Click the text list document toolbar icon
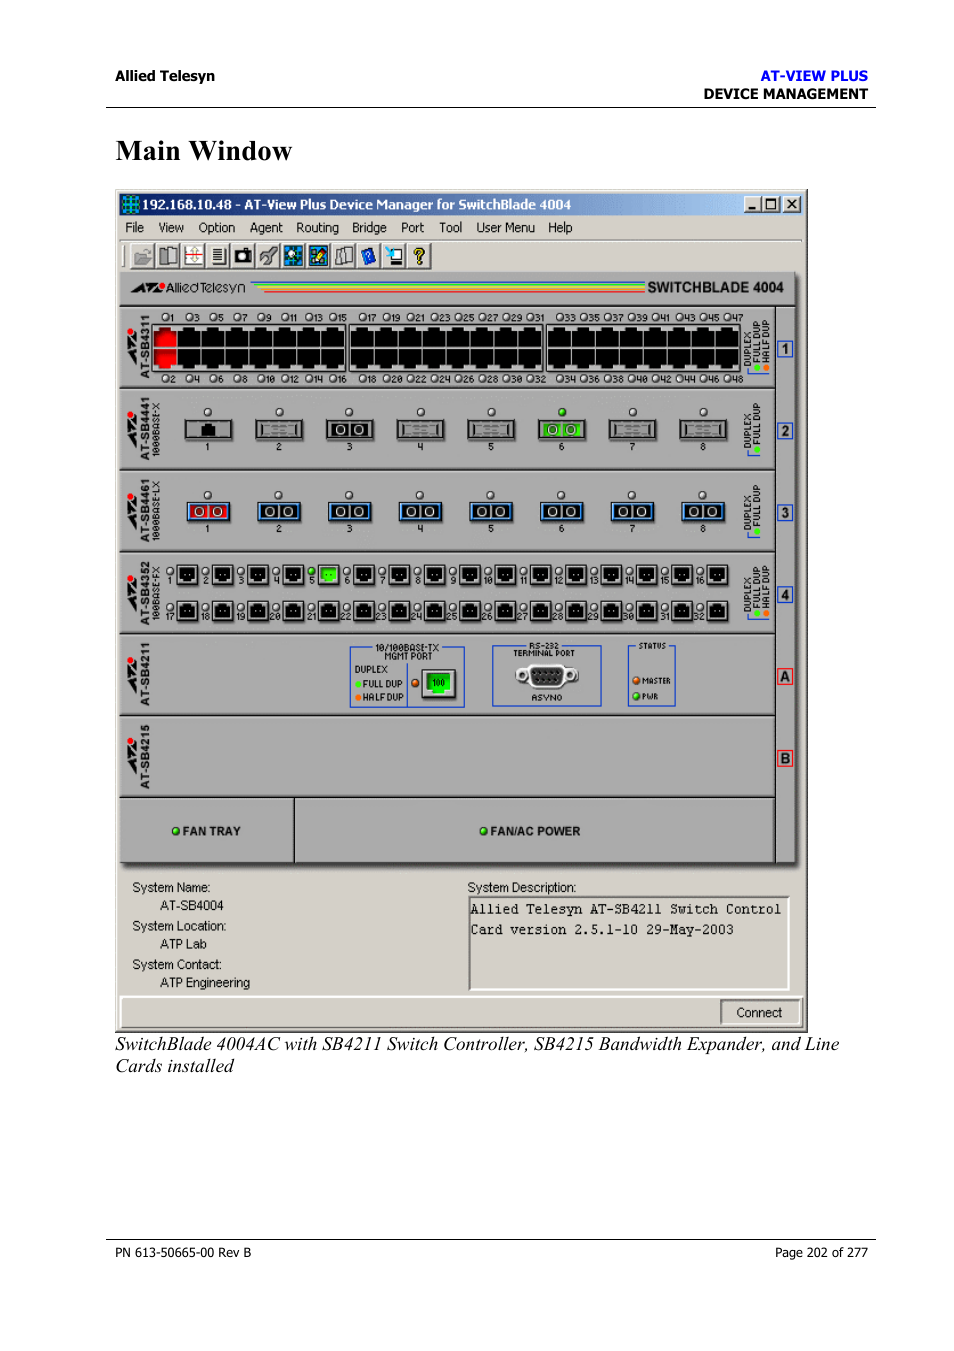The image size is (954, 1351). 218,256
